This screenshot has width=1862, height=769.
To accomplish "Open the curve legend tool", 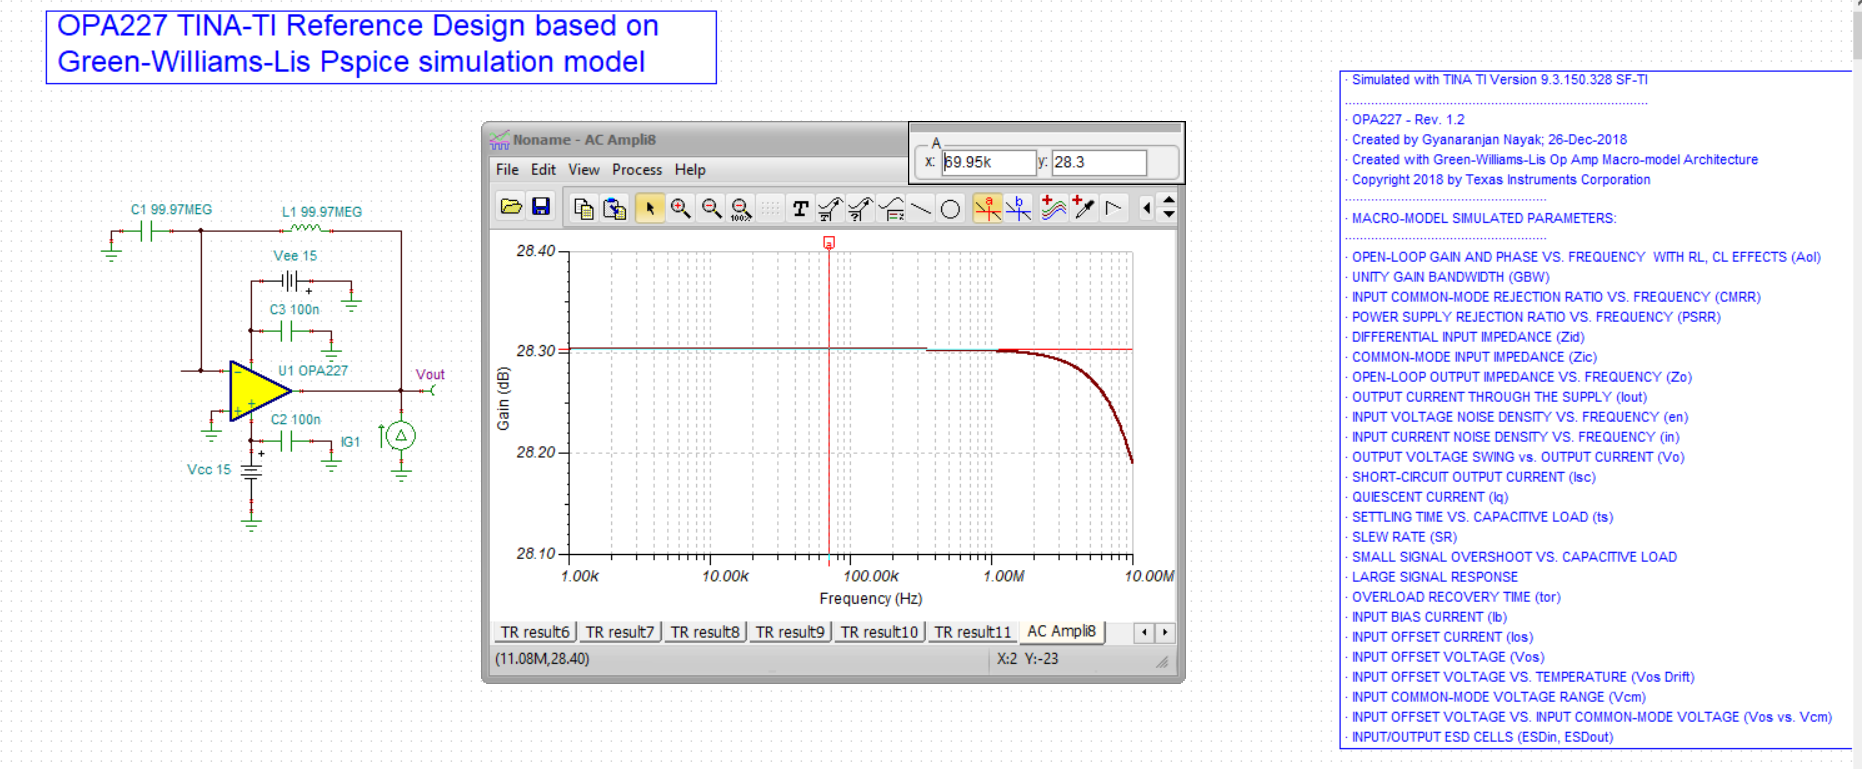I will [x=891, y=208].
